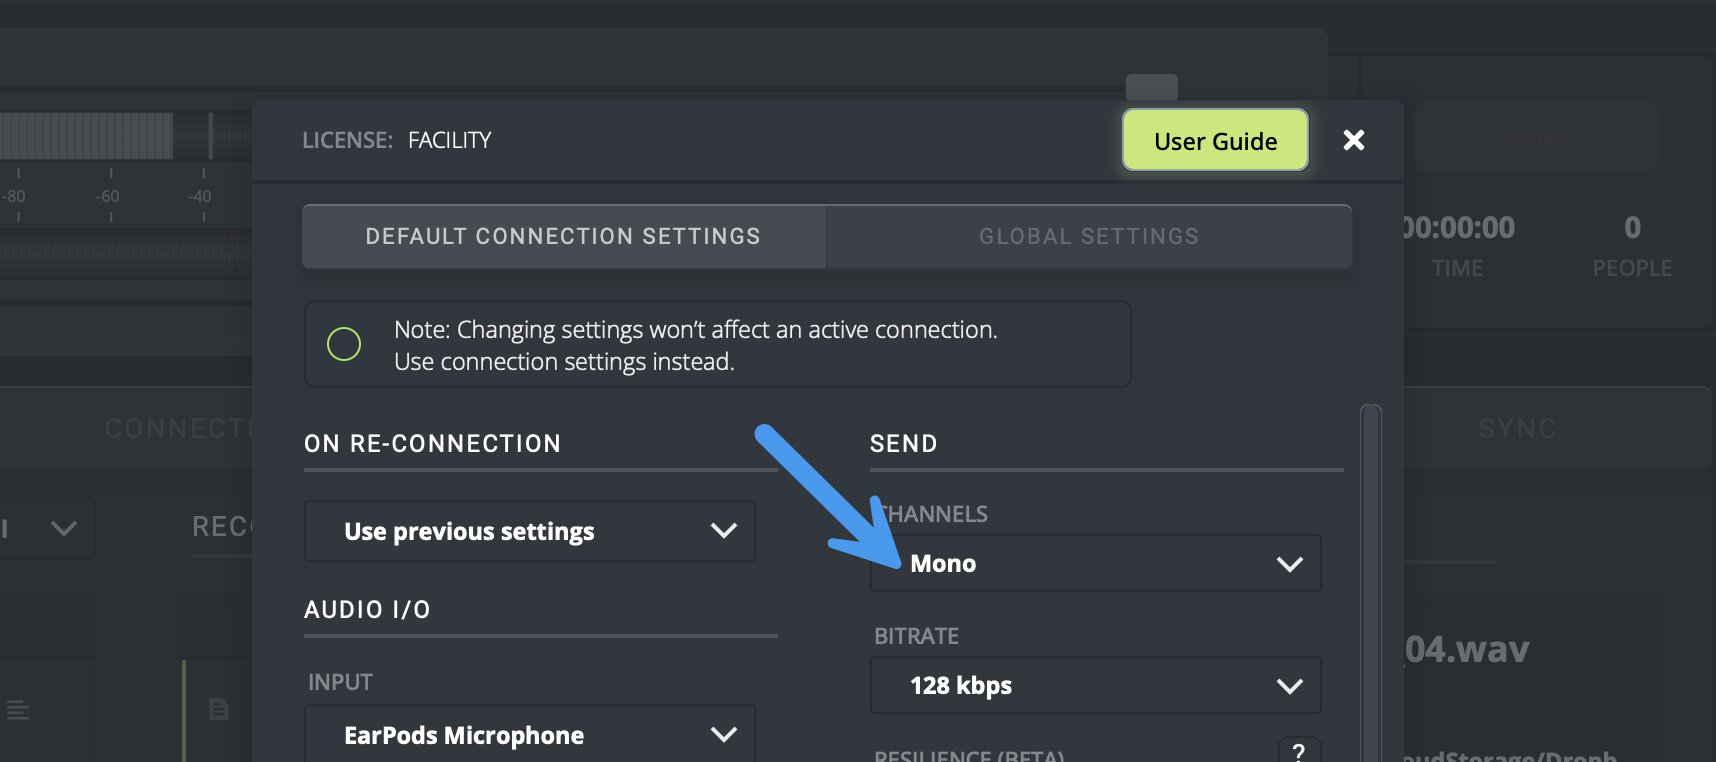Open the On Re-connection 'Use previous settings' dropdown
Viewport: 1716px width, 762px height.
[529, 531]
